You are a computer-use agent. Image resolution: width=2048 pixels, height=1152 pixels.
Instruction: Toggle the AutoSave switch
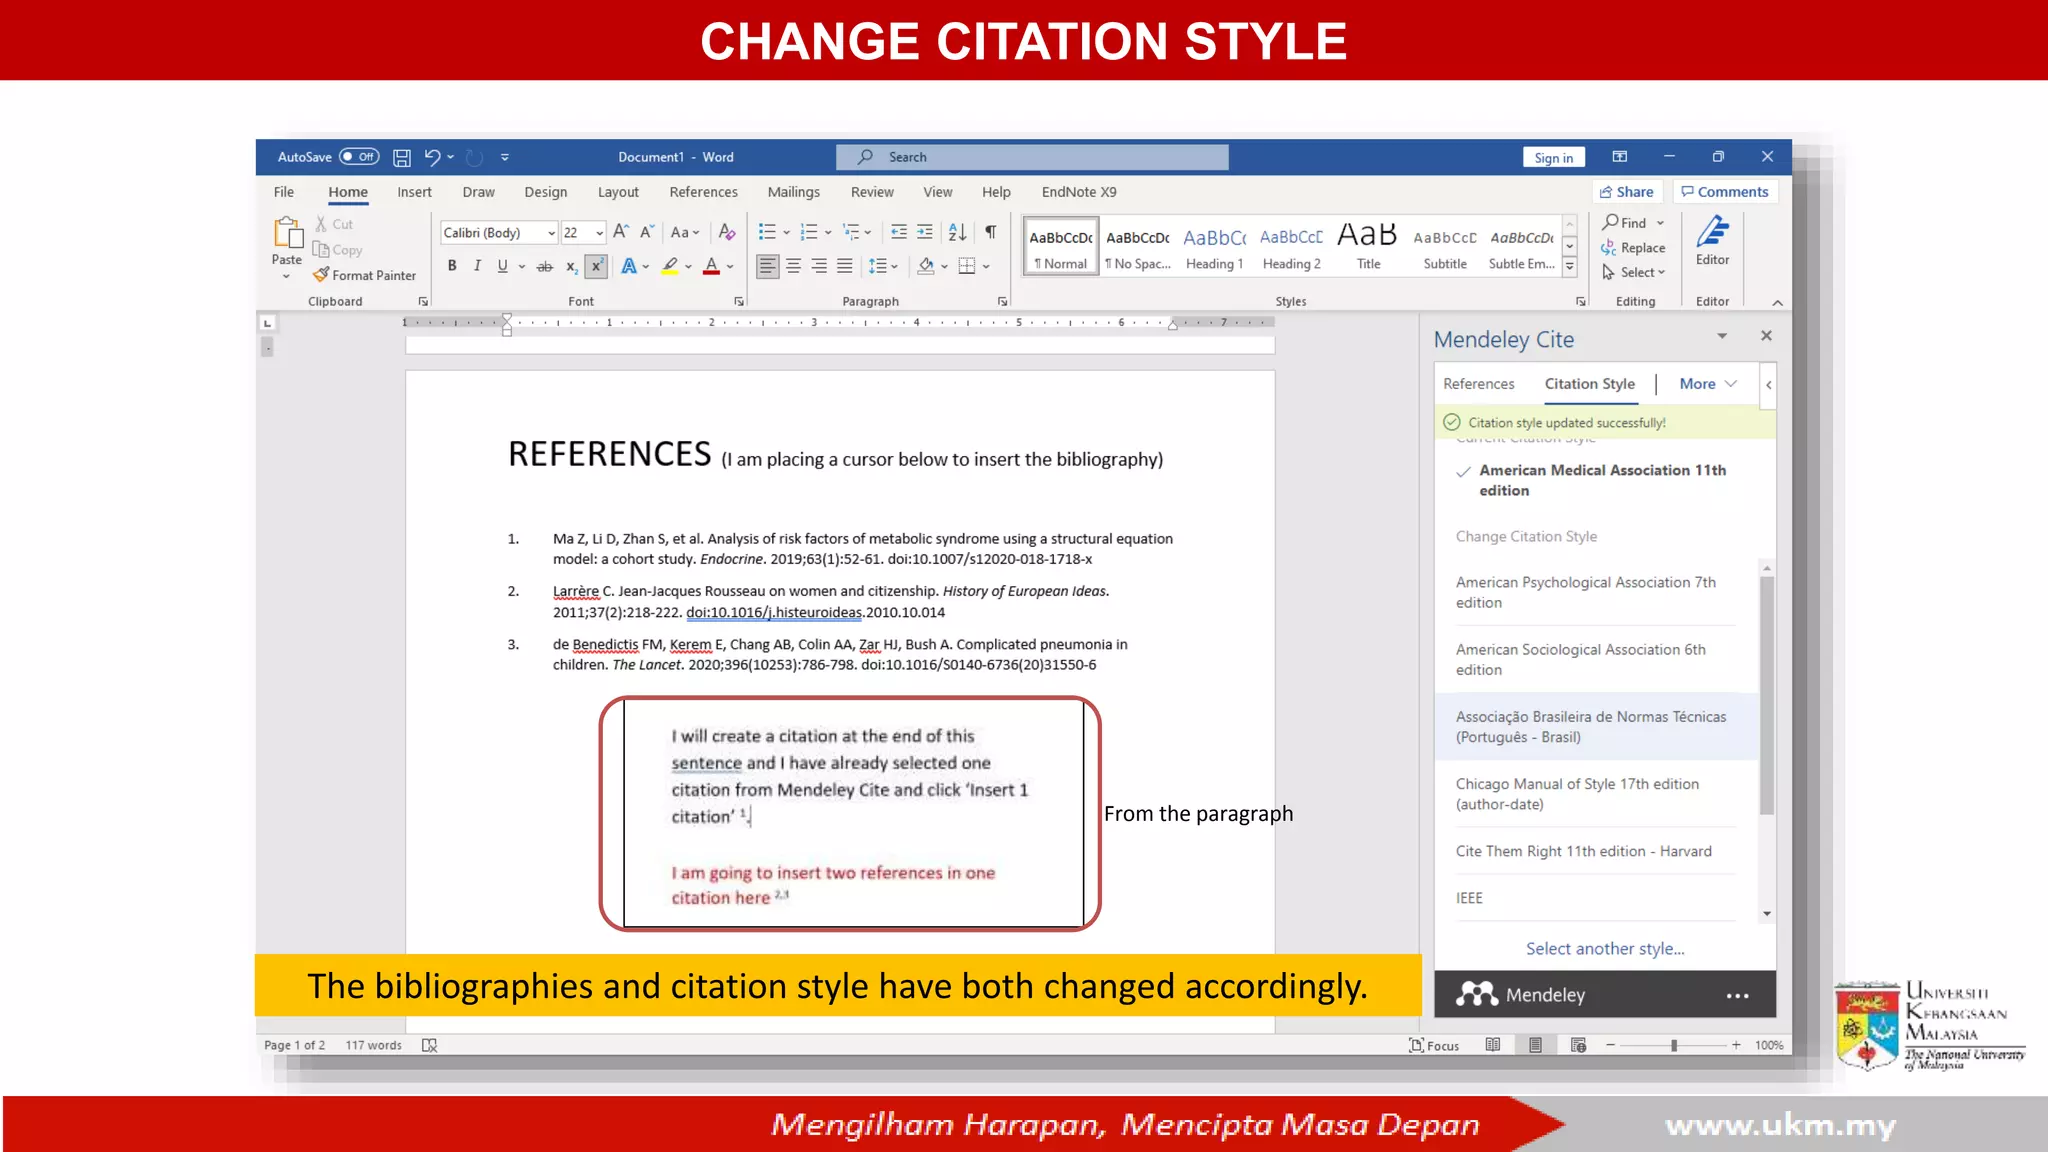pyautogui.click(x=359, y=157)
